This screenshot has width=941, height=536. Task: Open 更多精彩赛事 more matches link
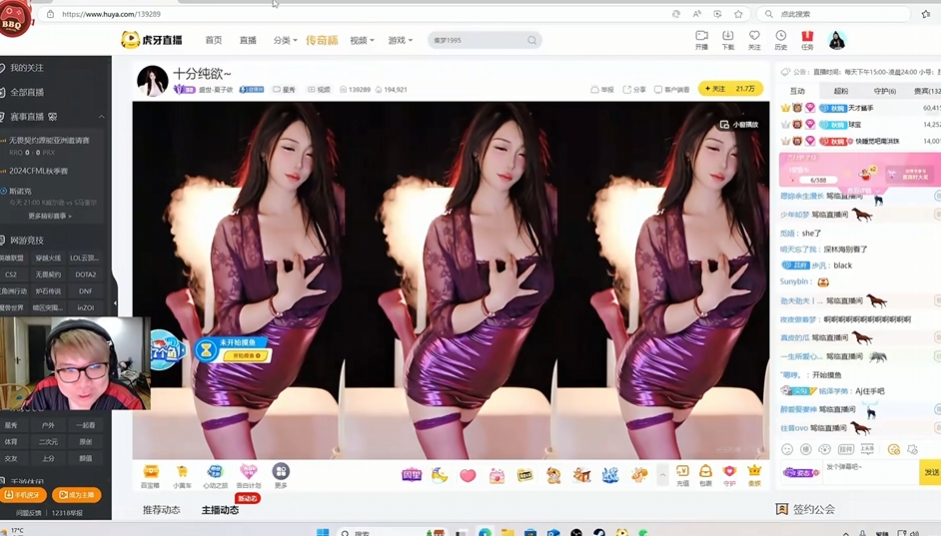pyautogui.click(x=50, y=216)
